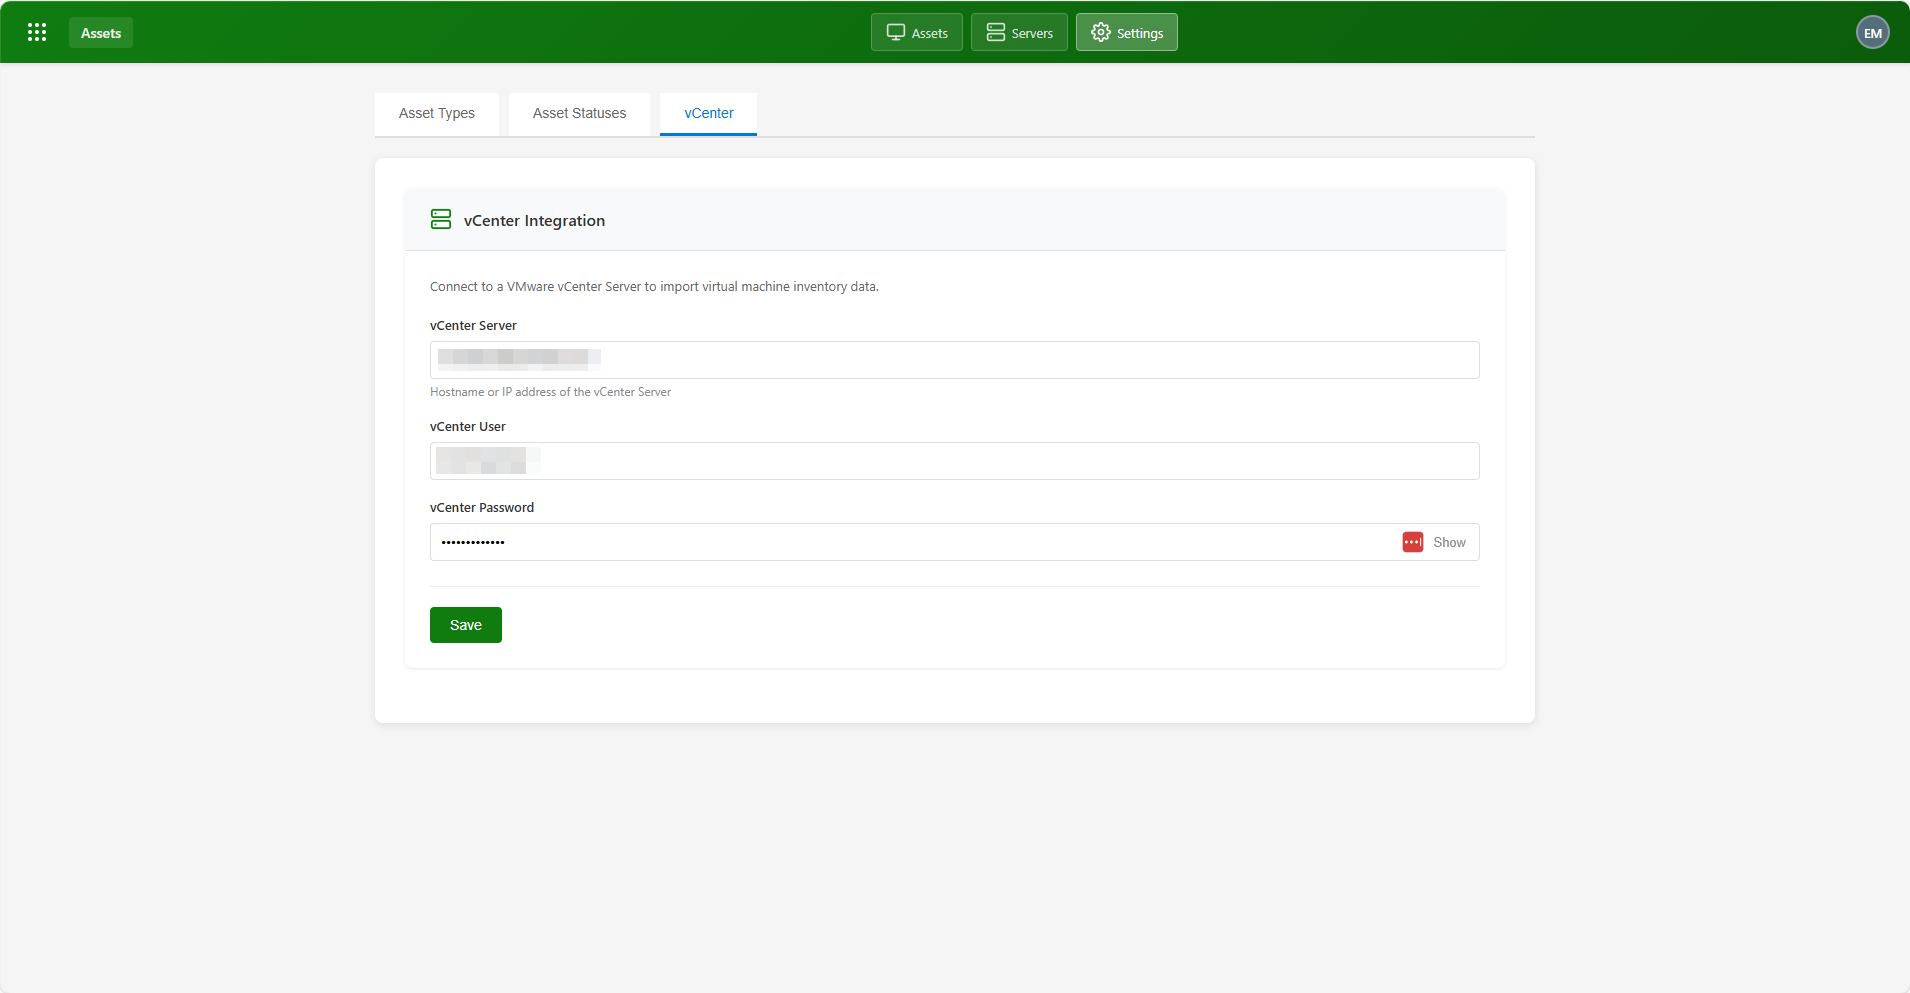
Task: Focus the vCenter User input field
Action: pos(955,461)
